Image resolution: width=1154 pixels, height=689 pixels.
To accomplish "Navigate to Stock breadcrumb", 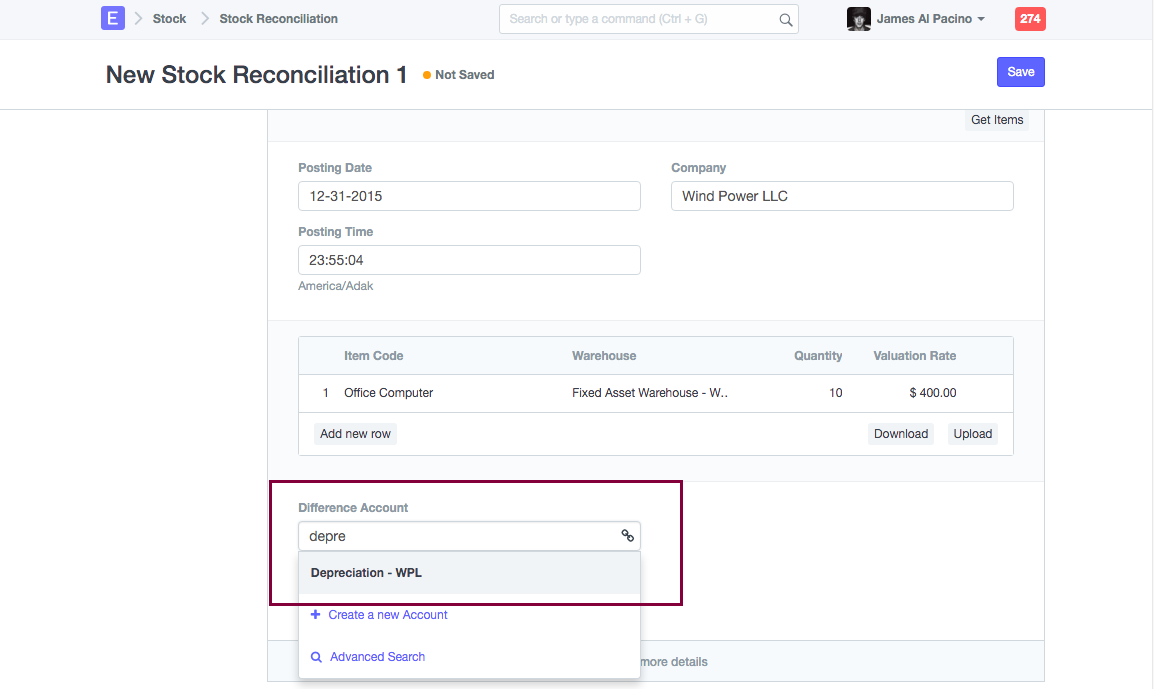I will 169,19.
